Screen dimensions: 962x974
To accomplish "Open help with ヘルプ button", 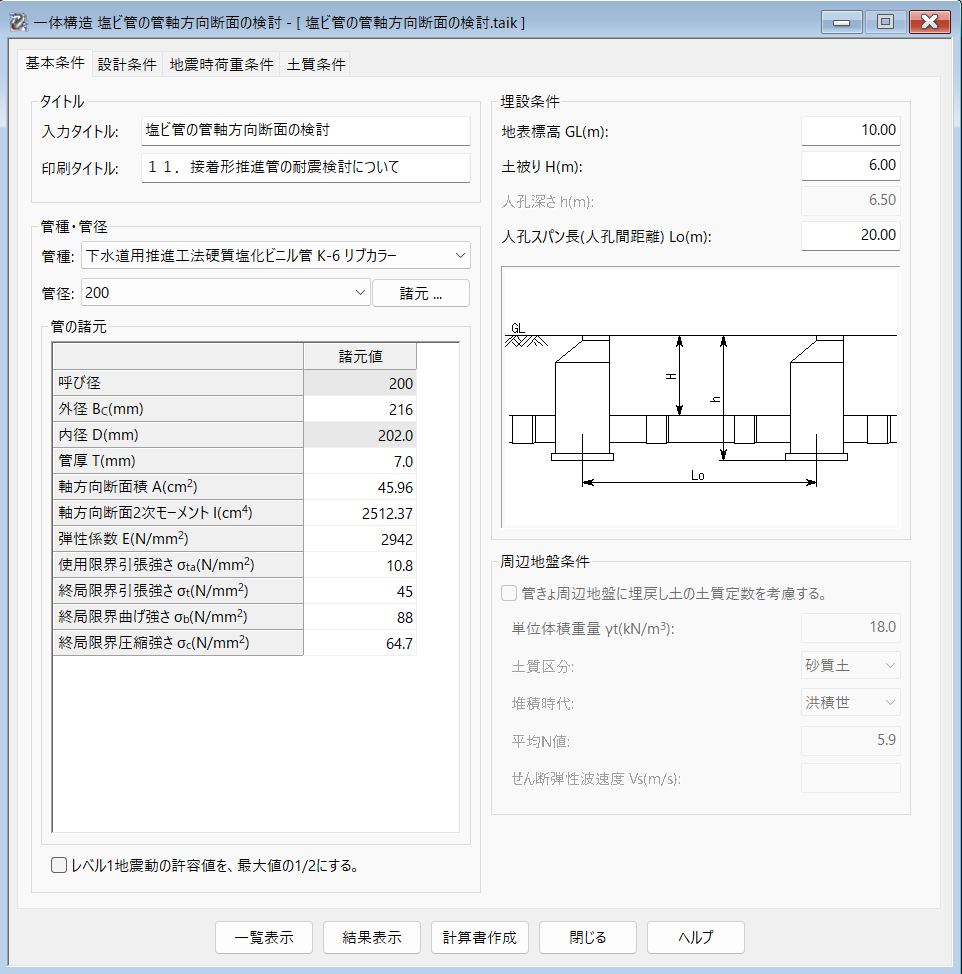I will click(x=695, y=937).
